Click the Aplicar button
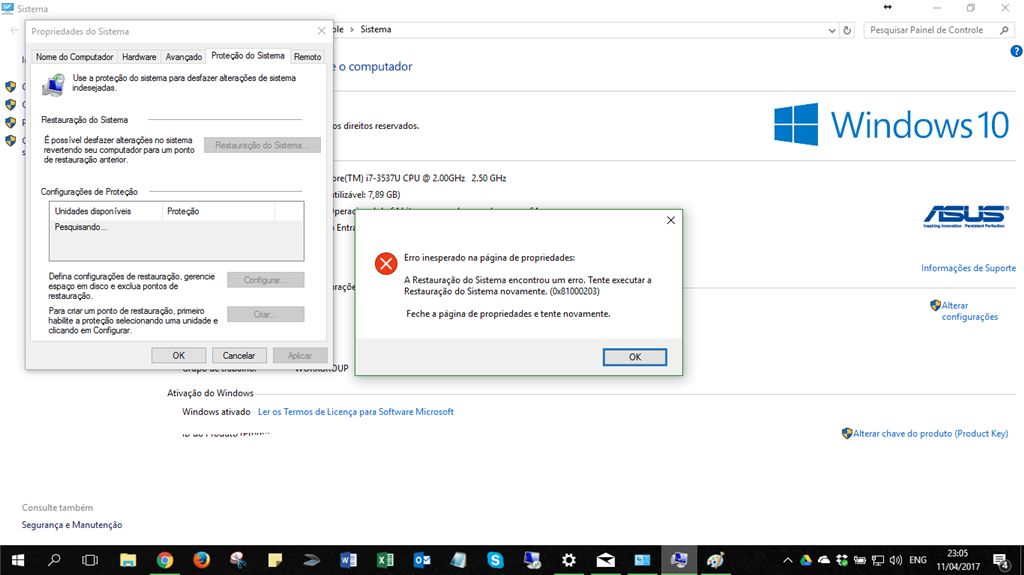The height and width of the screenshot is (575, 1024). 299,355
